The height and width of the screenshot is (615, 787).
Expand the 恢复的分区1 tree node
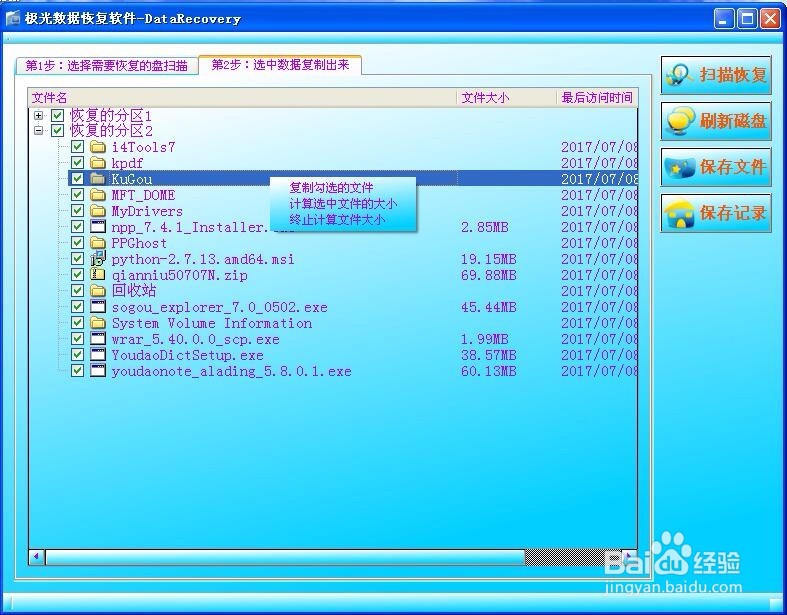coord(38,115)
